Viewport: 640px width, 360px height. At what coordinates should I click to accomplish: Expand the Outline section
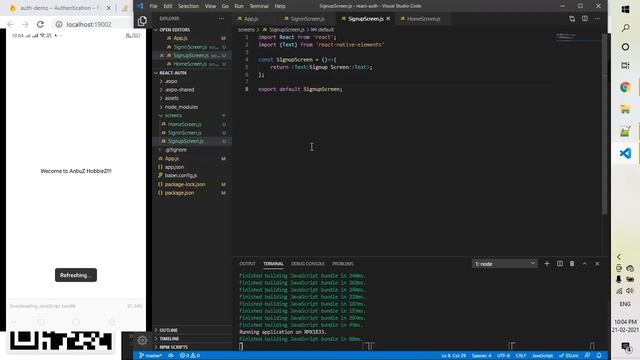(x=168, y=330)
